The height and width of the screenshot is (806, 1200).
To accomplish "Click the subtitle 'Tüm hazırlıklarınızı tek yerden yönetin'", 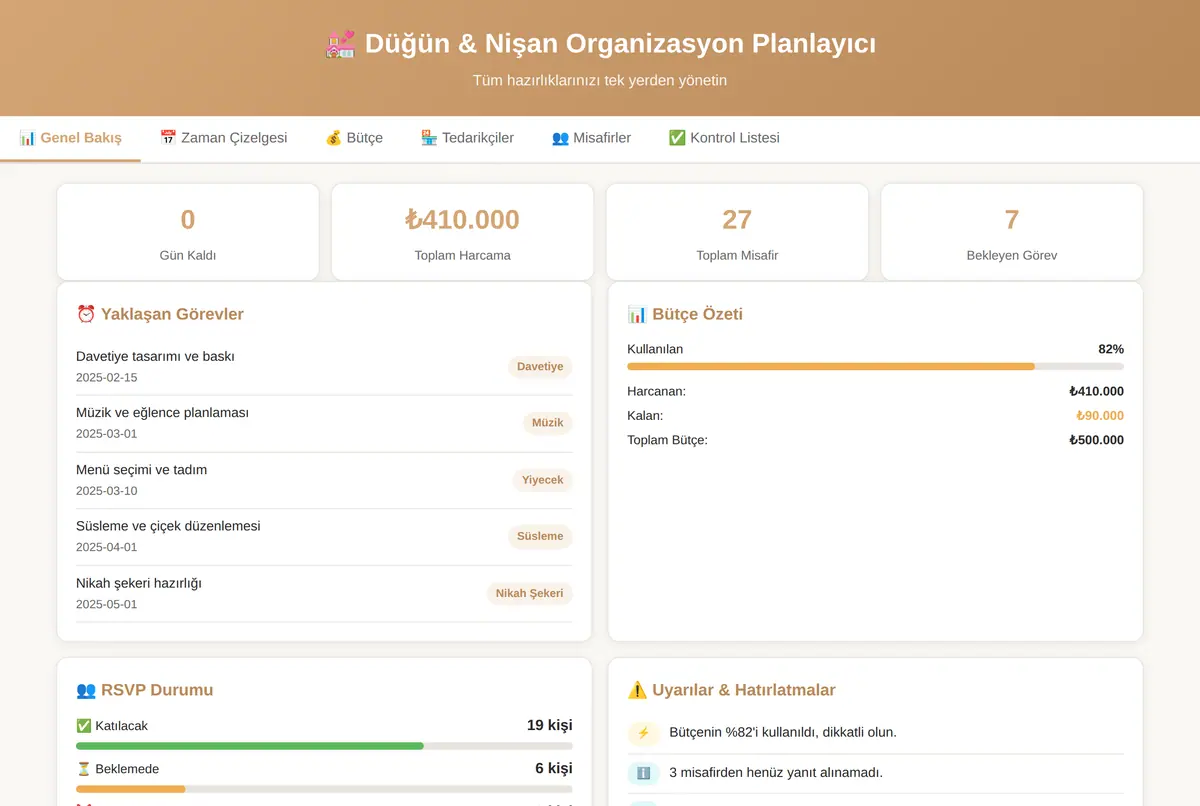I will pos(600,80).
